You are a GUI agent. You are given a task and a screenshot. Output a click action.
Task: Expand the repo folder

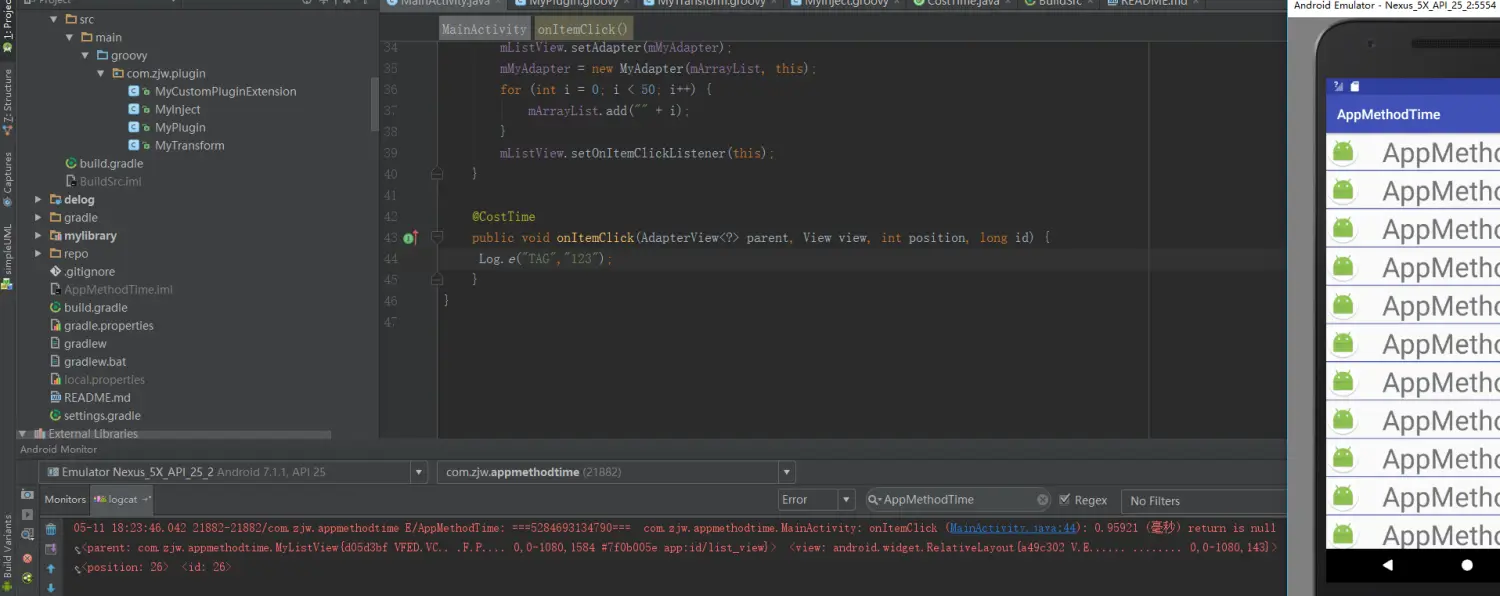tap(38, 253)
